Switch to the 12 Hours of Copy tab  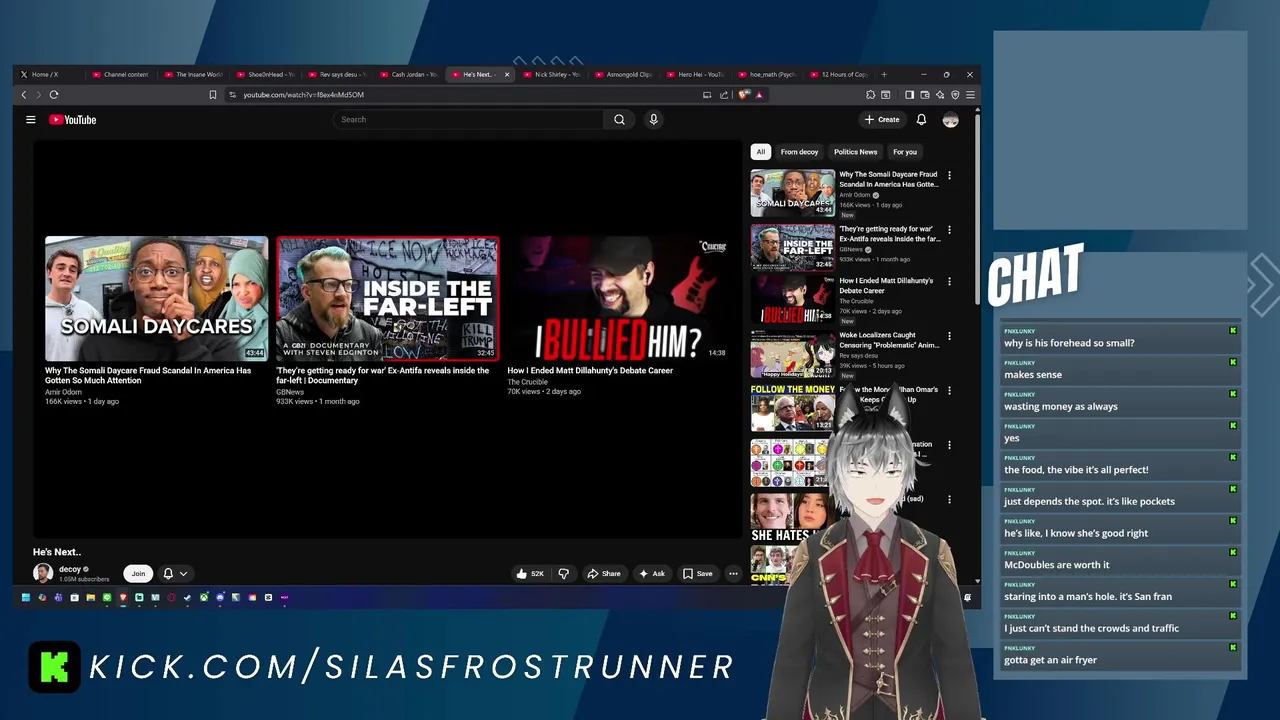coord(838,74)
